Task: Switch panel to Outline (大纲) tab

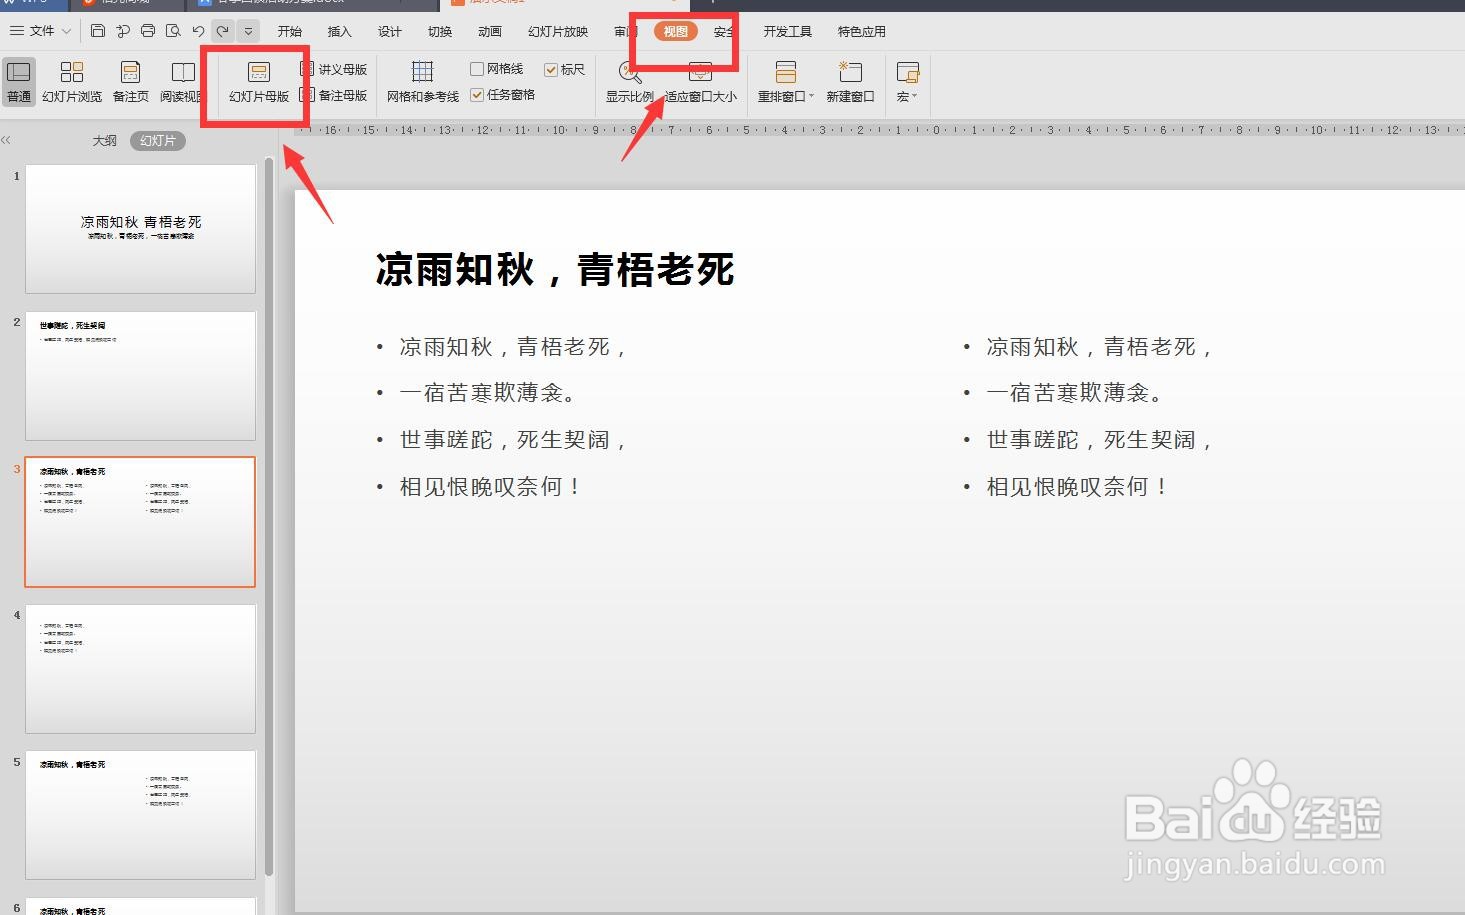Action: [105, 141]
